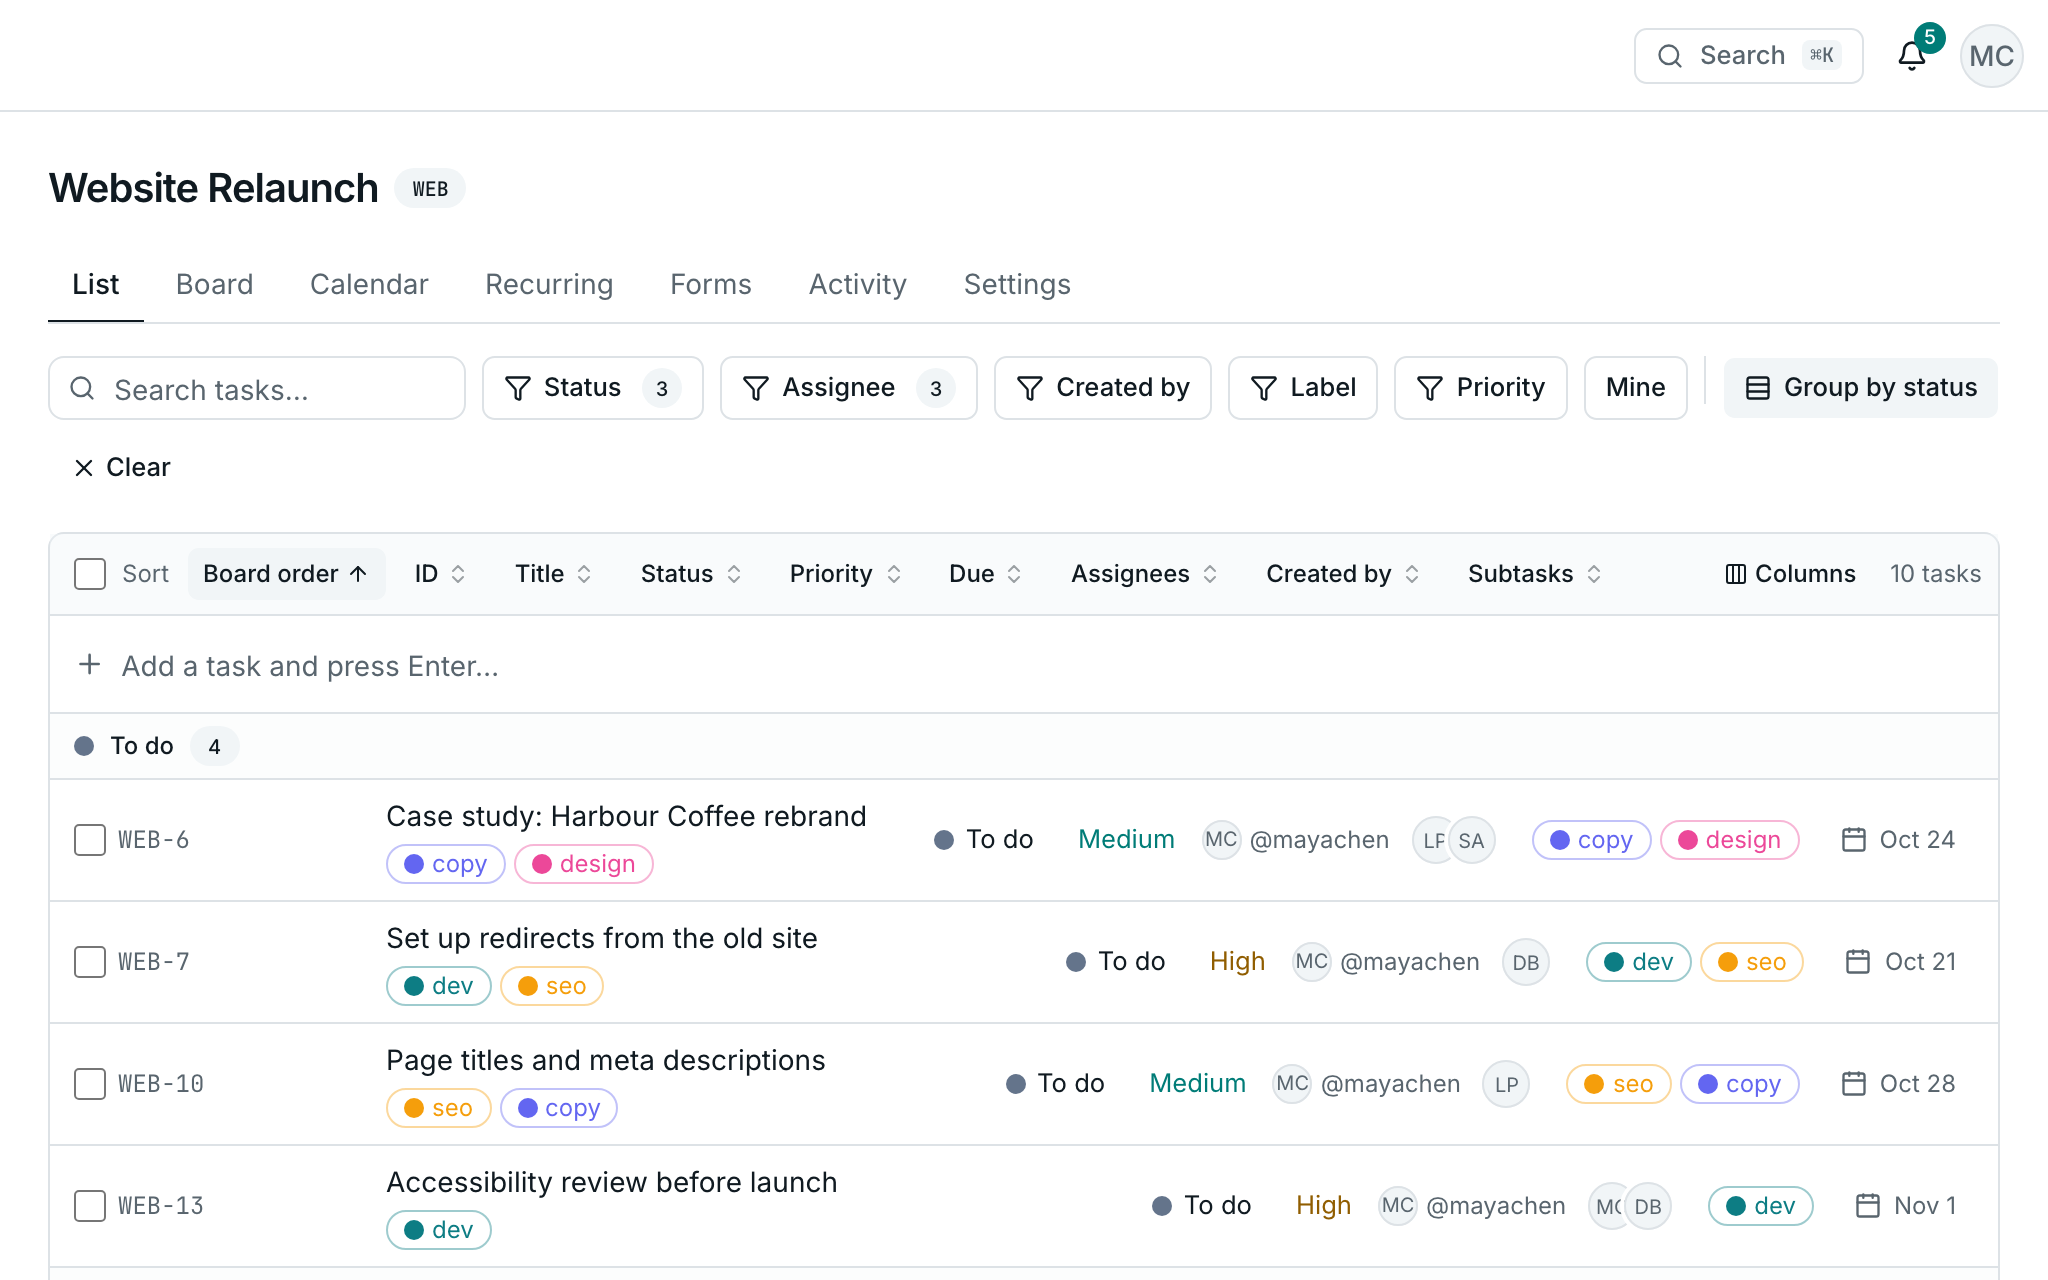2048x1280 pixels.
Task: Click the Columns layout icon
Action: 1735,574
